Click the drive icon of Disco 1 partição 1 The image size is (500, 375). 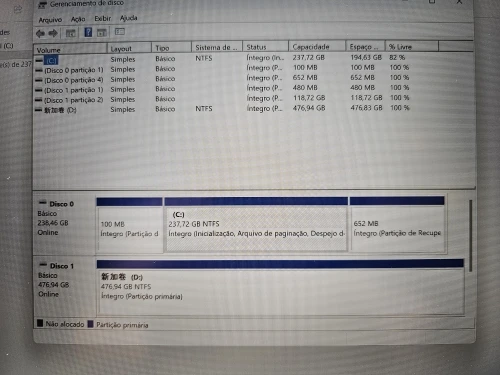pyautogui.click(x=39, y=90)
